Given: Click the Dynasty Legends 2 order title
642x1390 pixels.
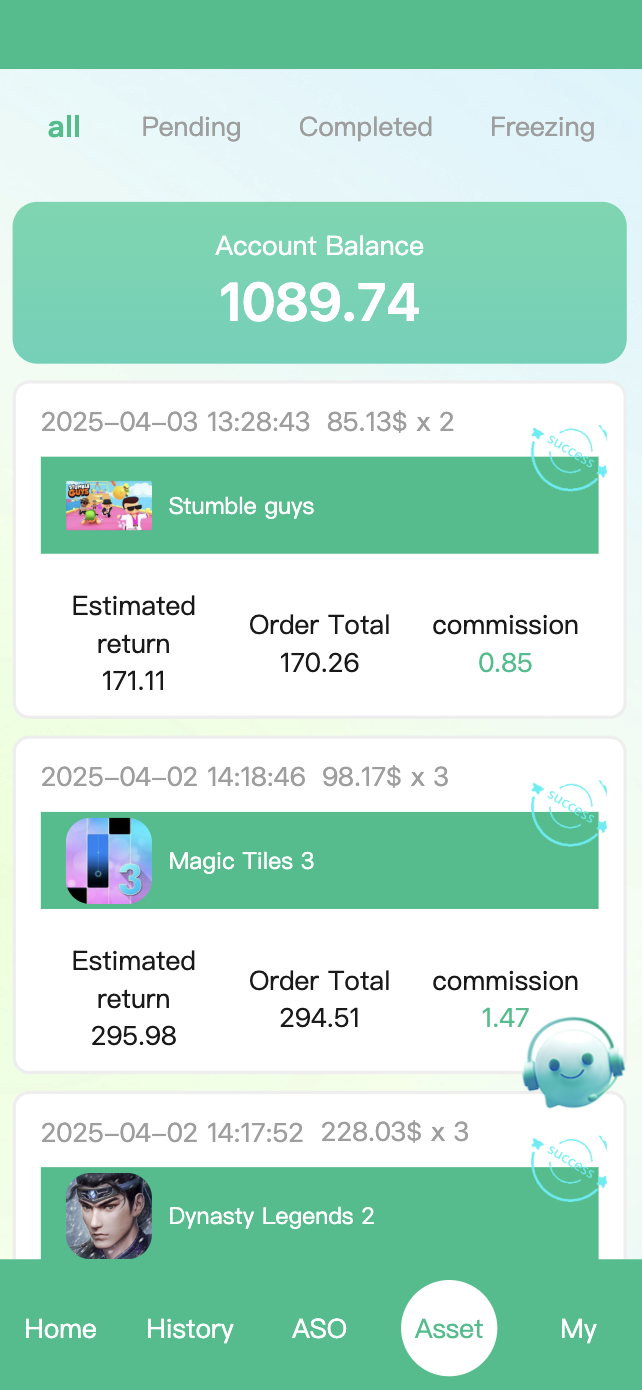Looking at the screenshot, I should coord(271,1216).
